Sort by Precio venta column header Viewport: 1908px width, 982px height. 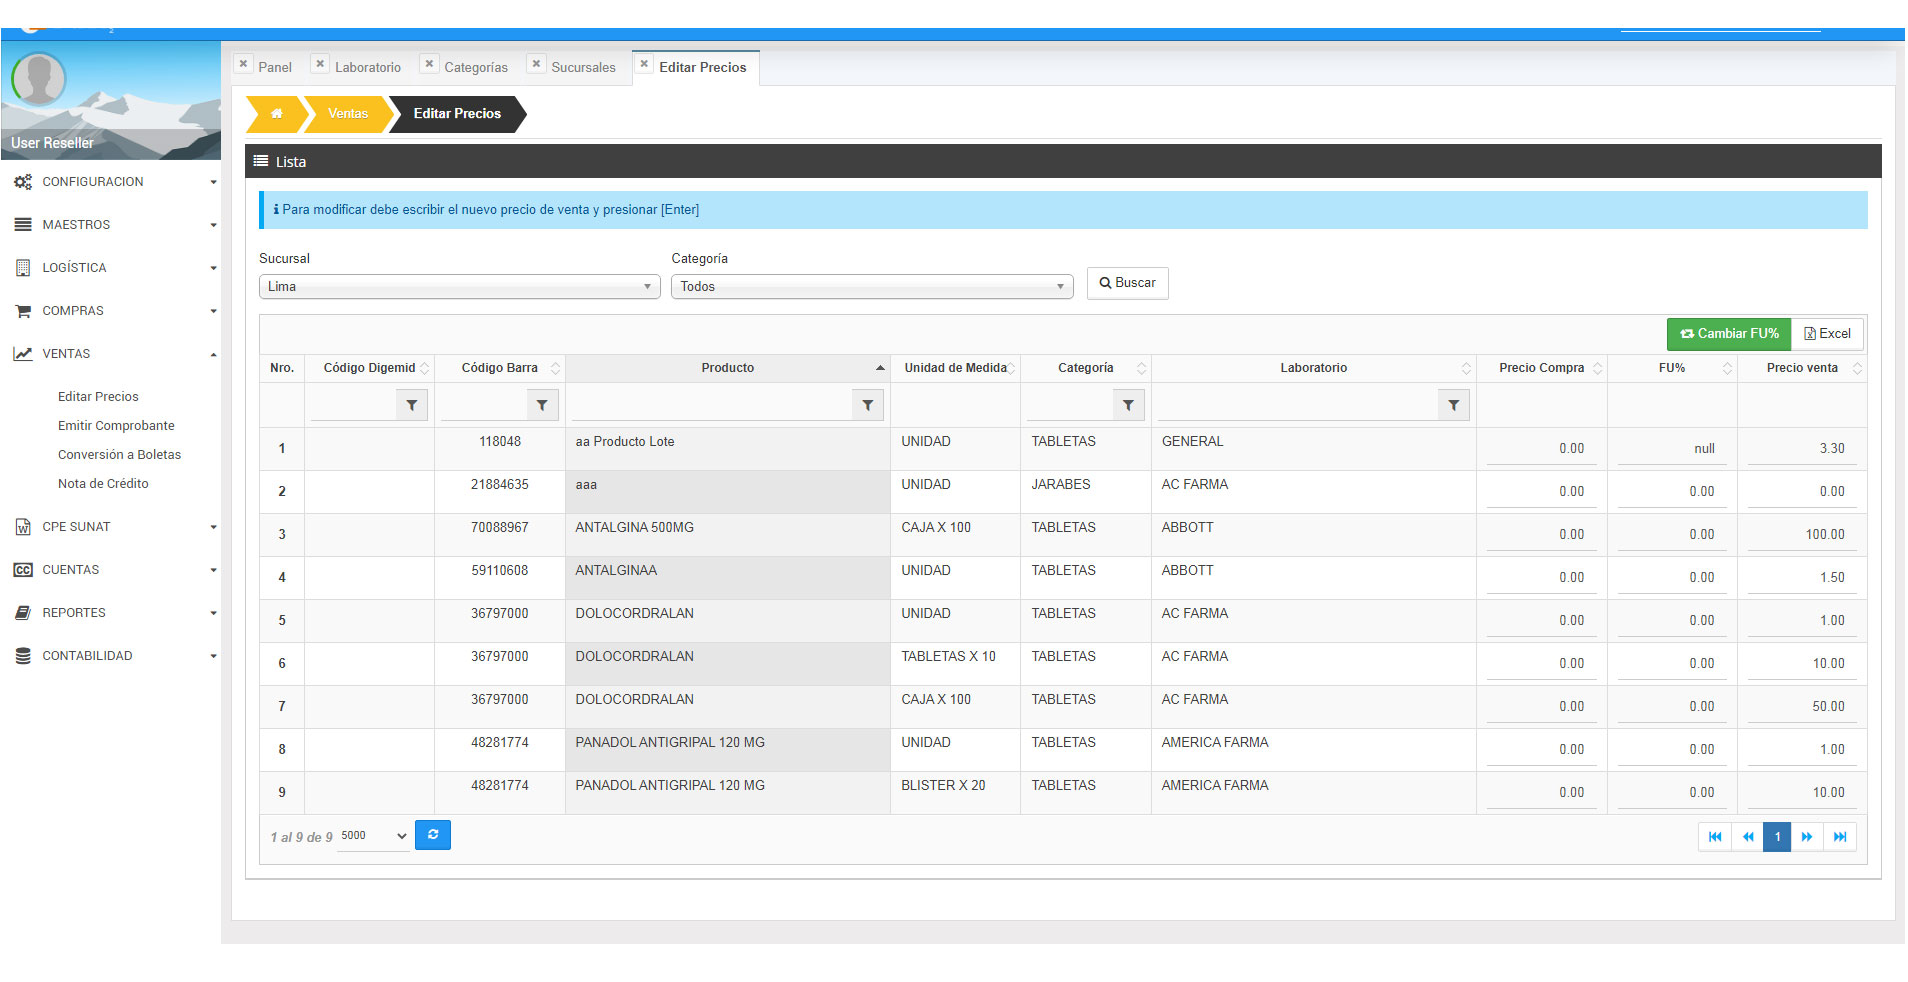[x=1802, y=368]
